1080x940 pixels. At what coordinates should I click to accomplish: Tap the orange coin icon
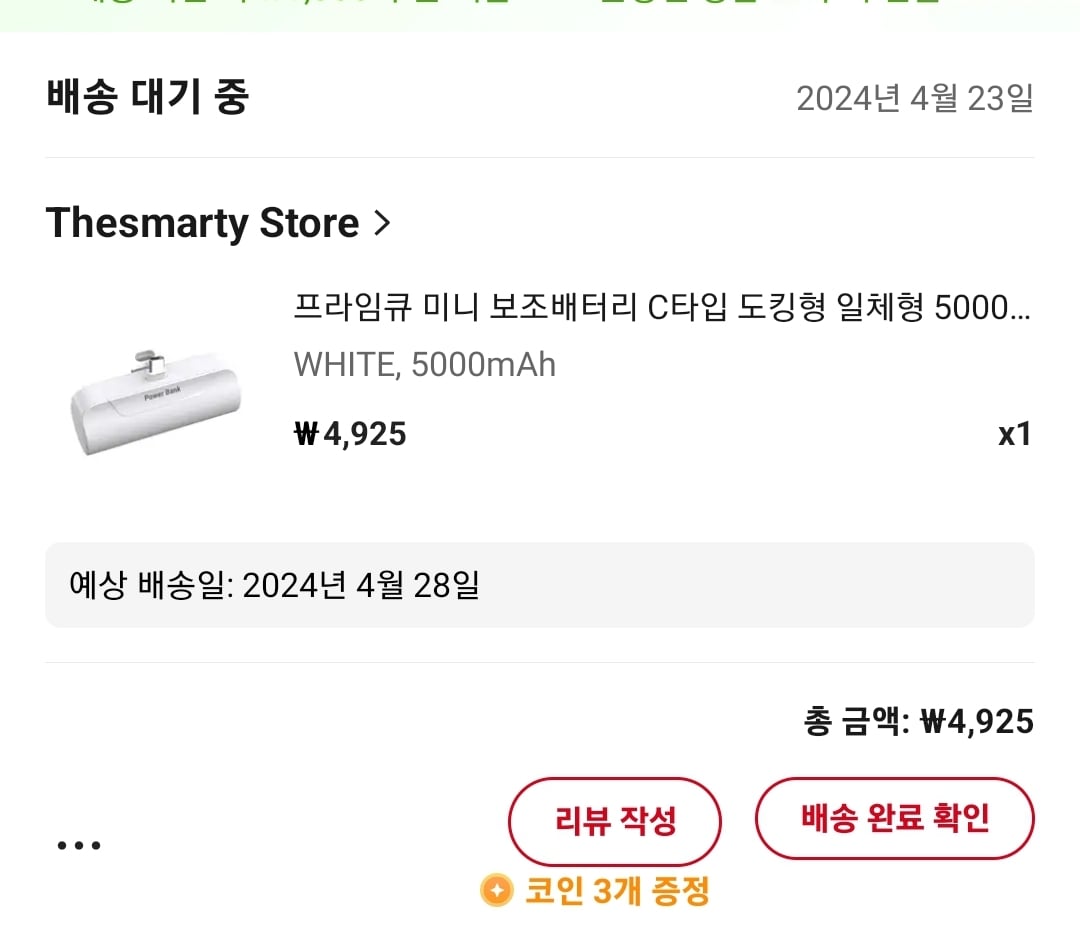[x=497, y=890]
